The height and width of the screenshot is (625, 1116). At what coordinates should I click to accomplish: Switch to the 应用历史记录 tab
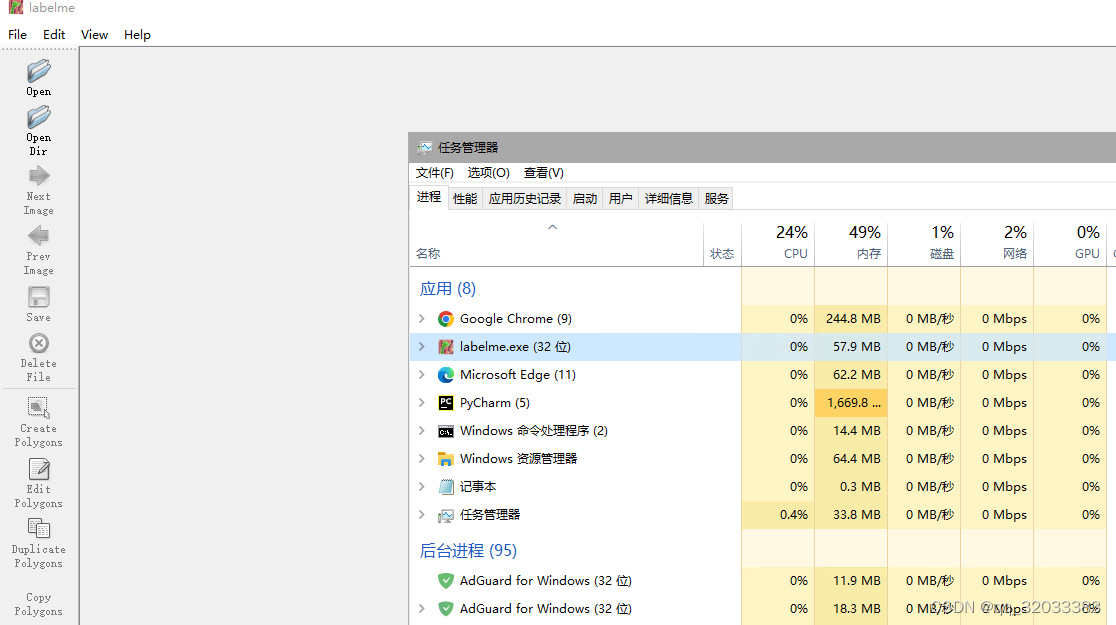(525, 199)
